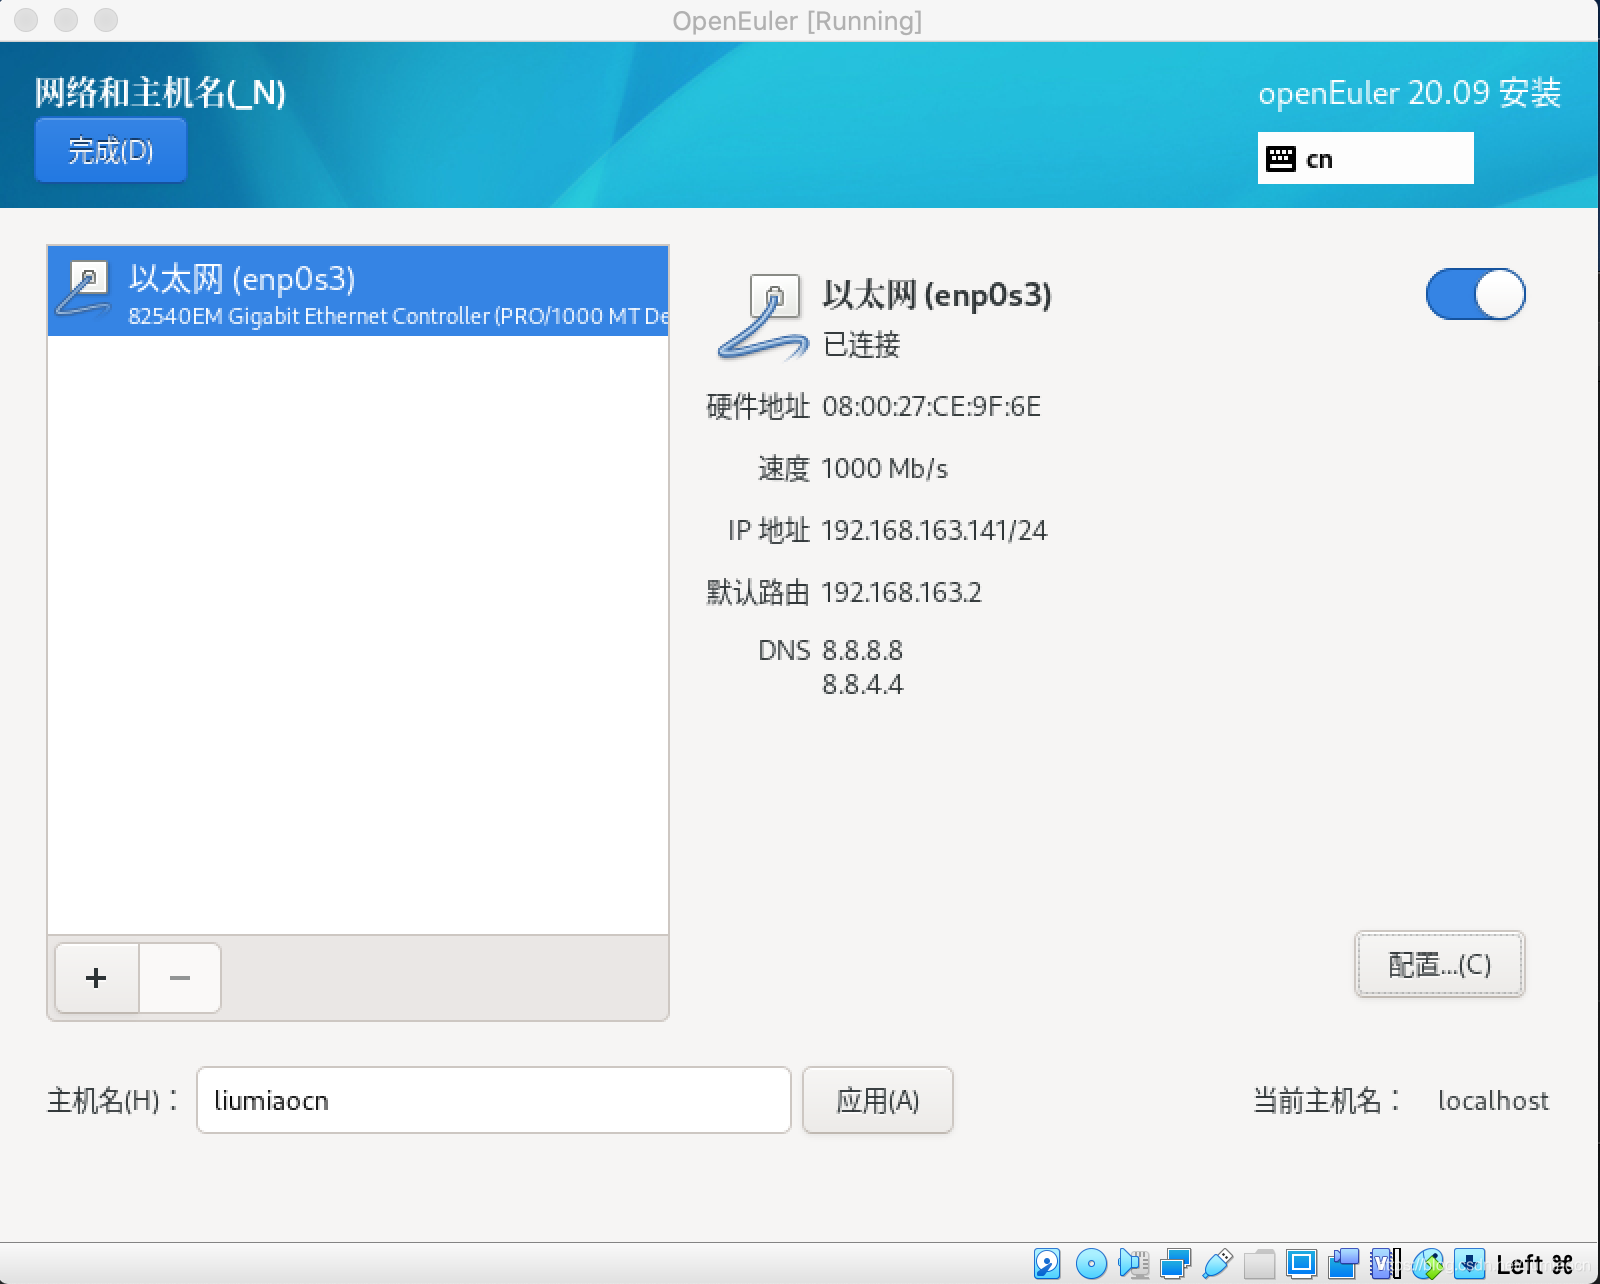Click the current hostname localhost
This screenshot has width=1600, height=1284.
coord(1493,1101)
